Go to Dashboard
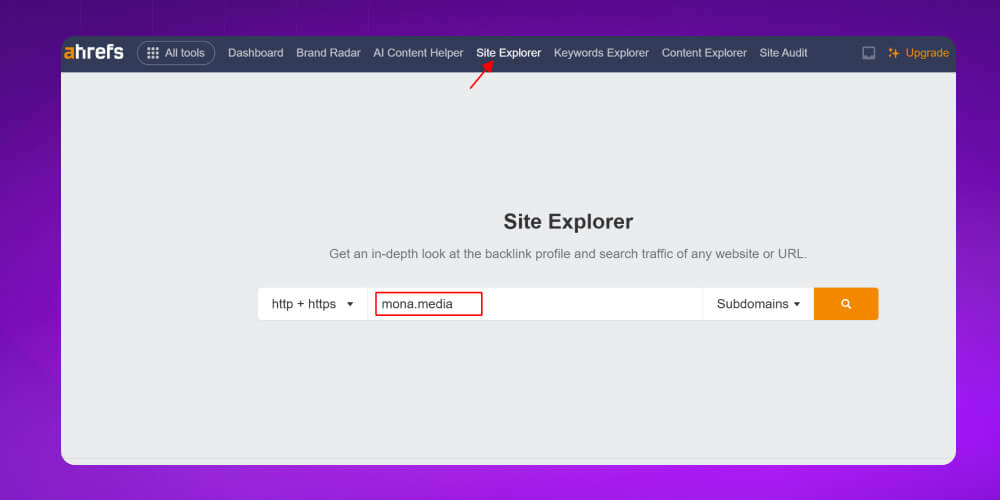The width and height of the screenshot is (1000, 500). 256,53
